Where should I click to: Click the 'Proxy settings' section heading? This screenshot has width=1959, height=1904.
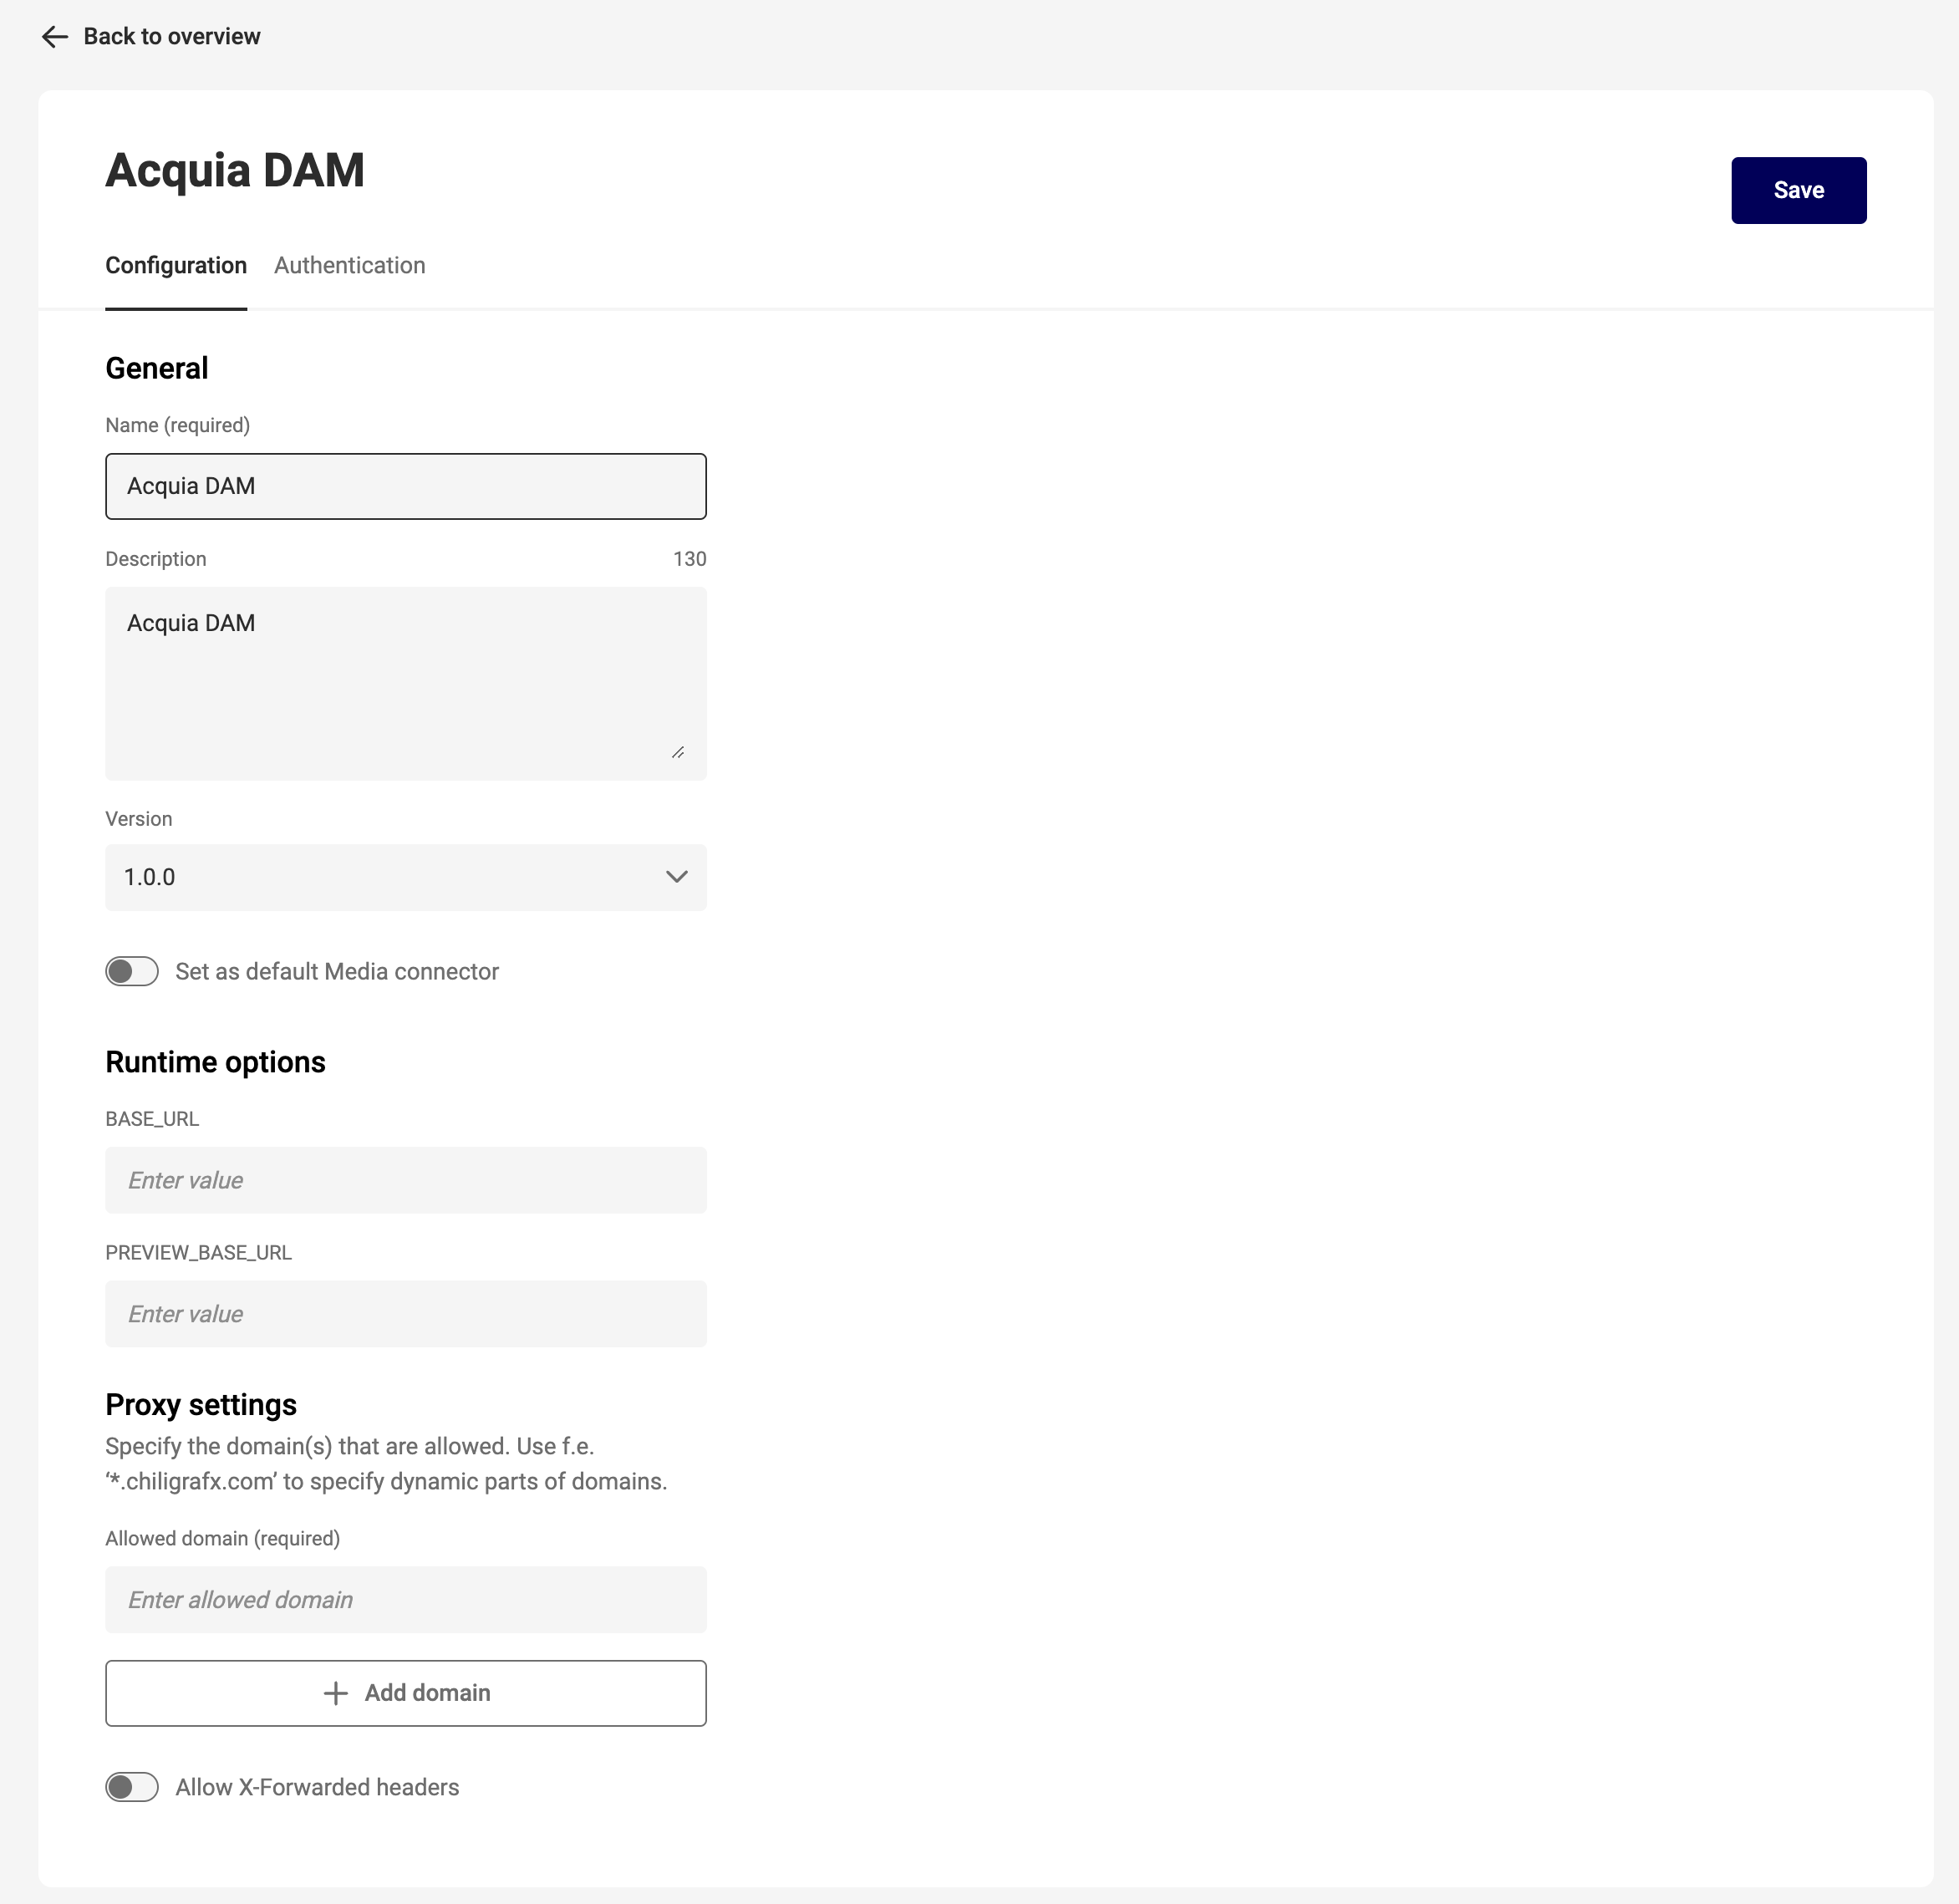[201, 1405]
